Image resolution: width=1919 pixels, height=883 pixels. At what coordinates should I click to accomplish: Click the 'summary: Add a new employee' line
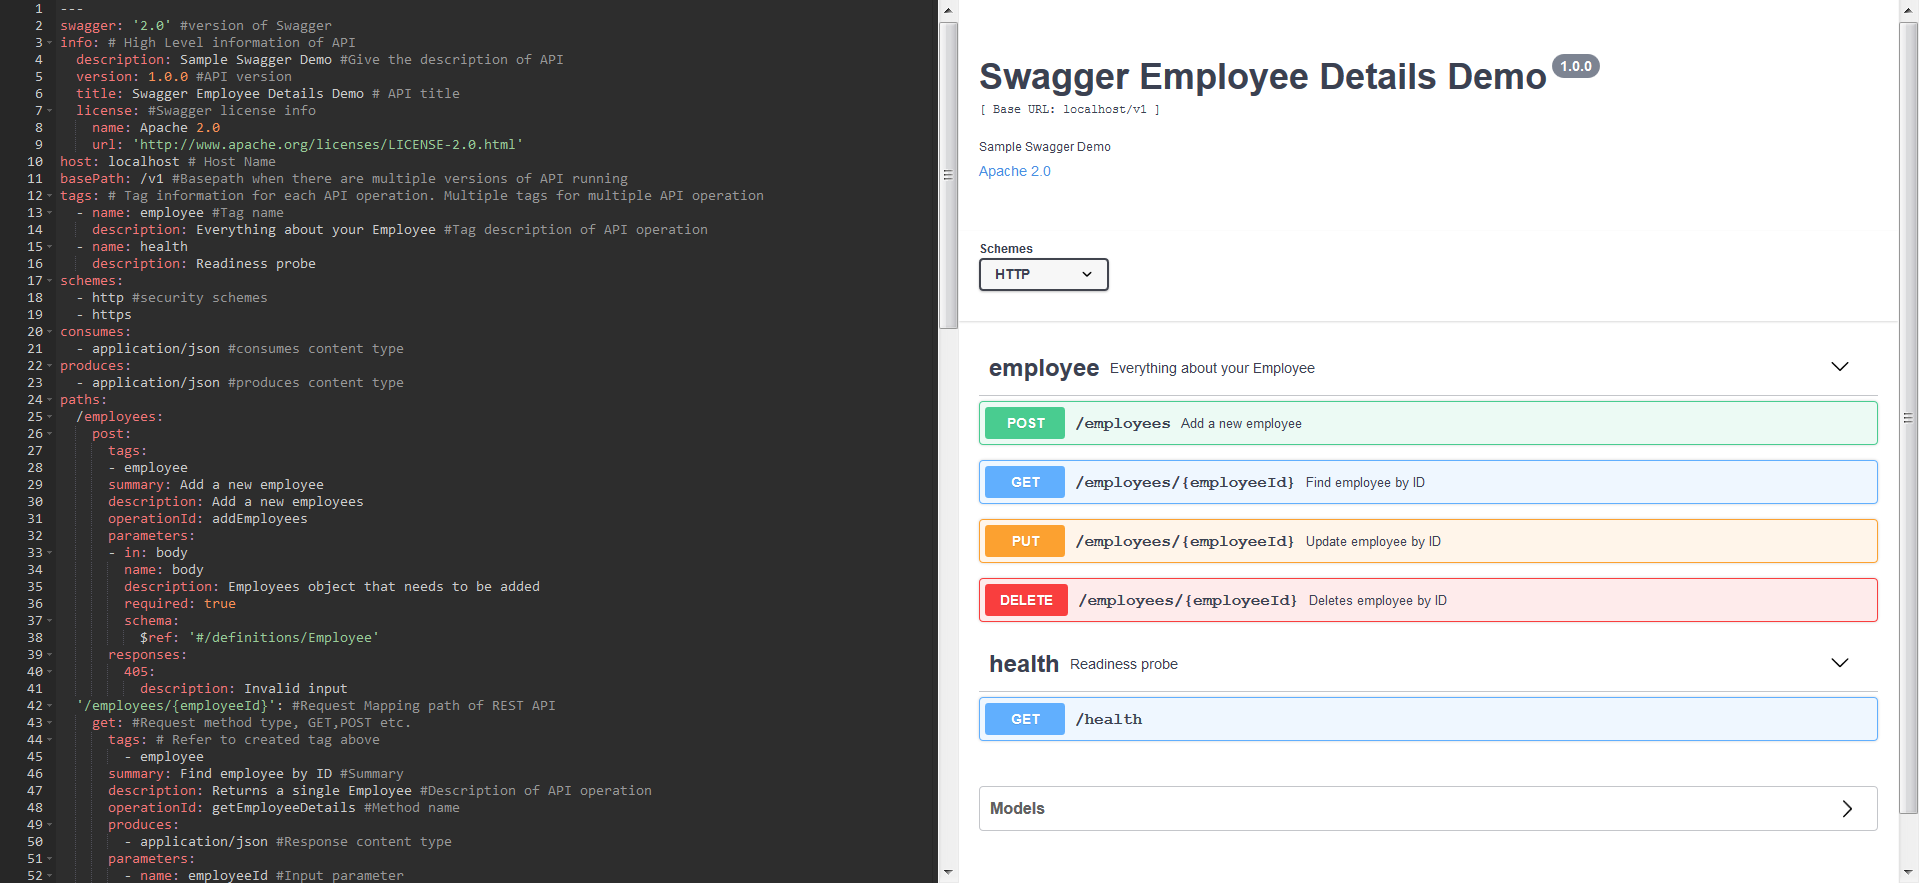(x=215, y=485)
